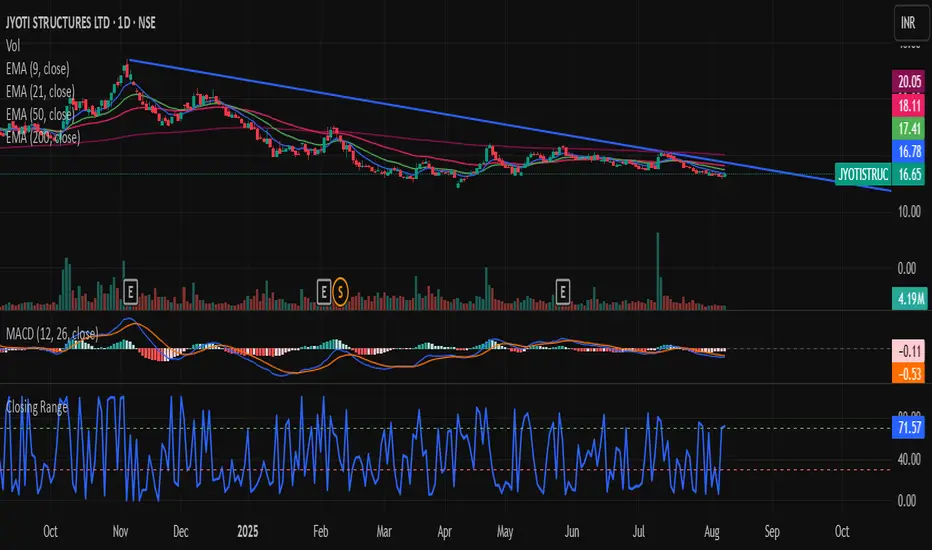
Task: Click the 2025 label on time axis
Action: coord(248,531)
